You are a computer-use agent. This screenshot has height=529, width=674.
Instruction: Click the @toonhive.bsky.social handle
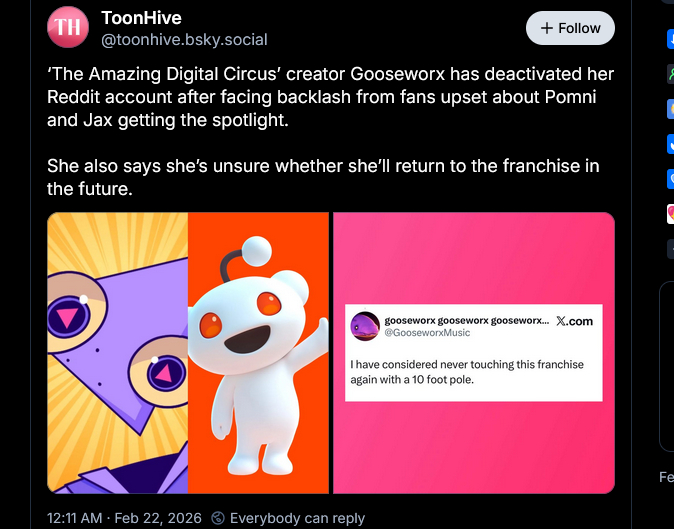184,40
